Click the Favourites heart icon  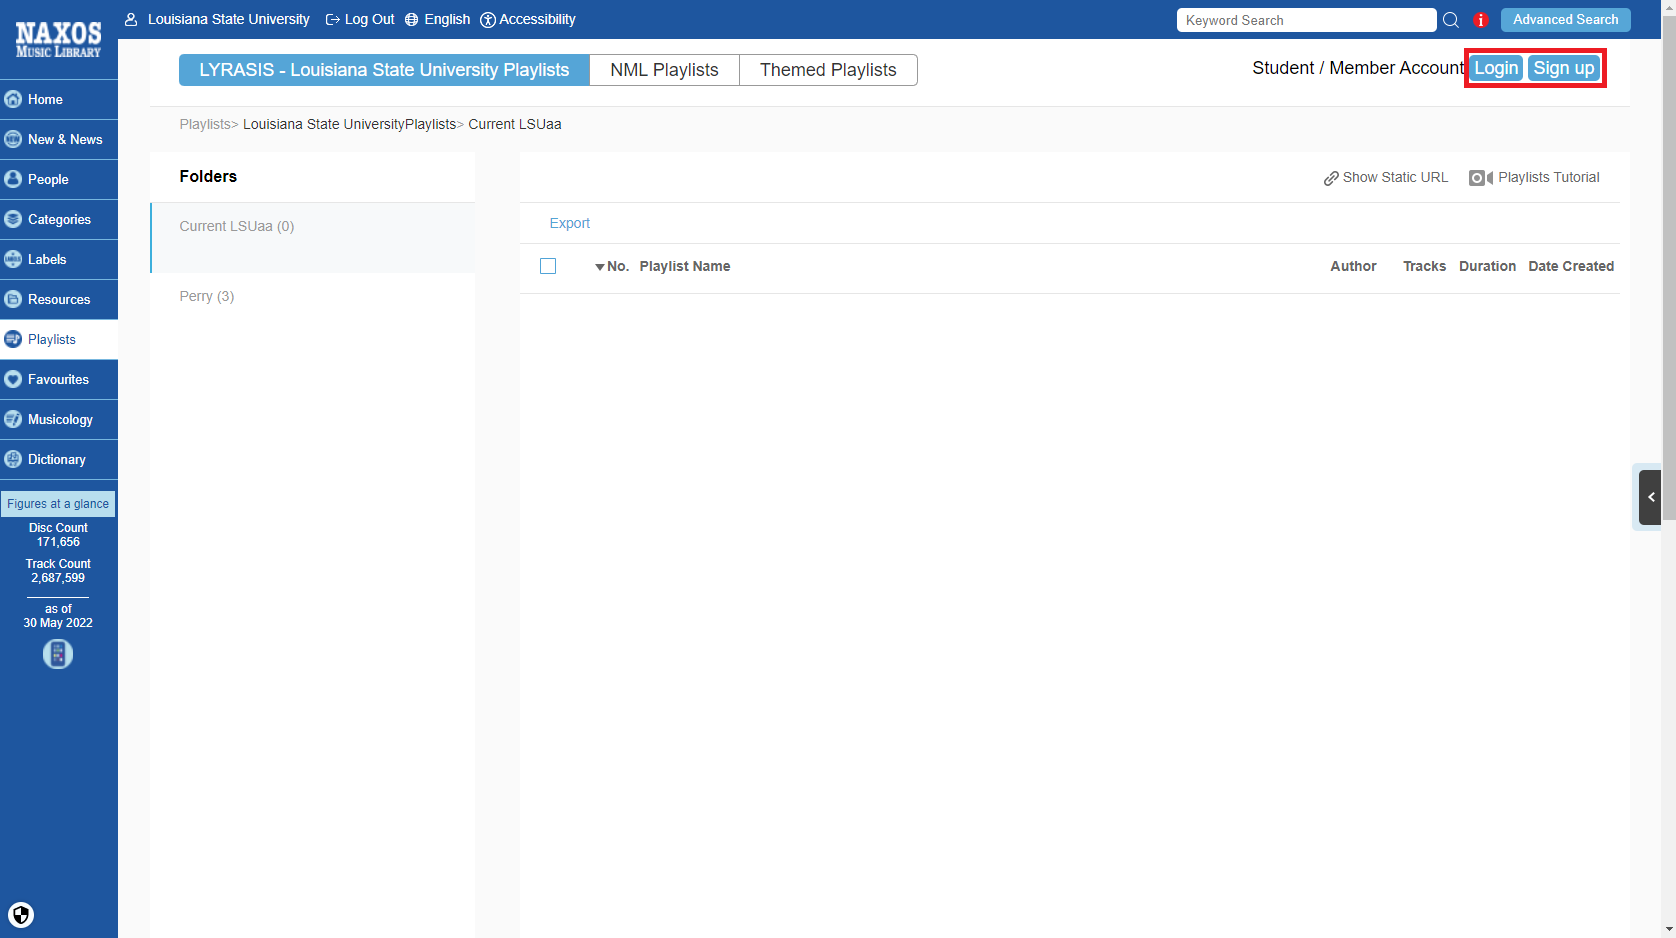13,379
